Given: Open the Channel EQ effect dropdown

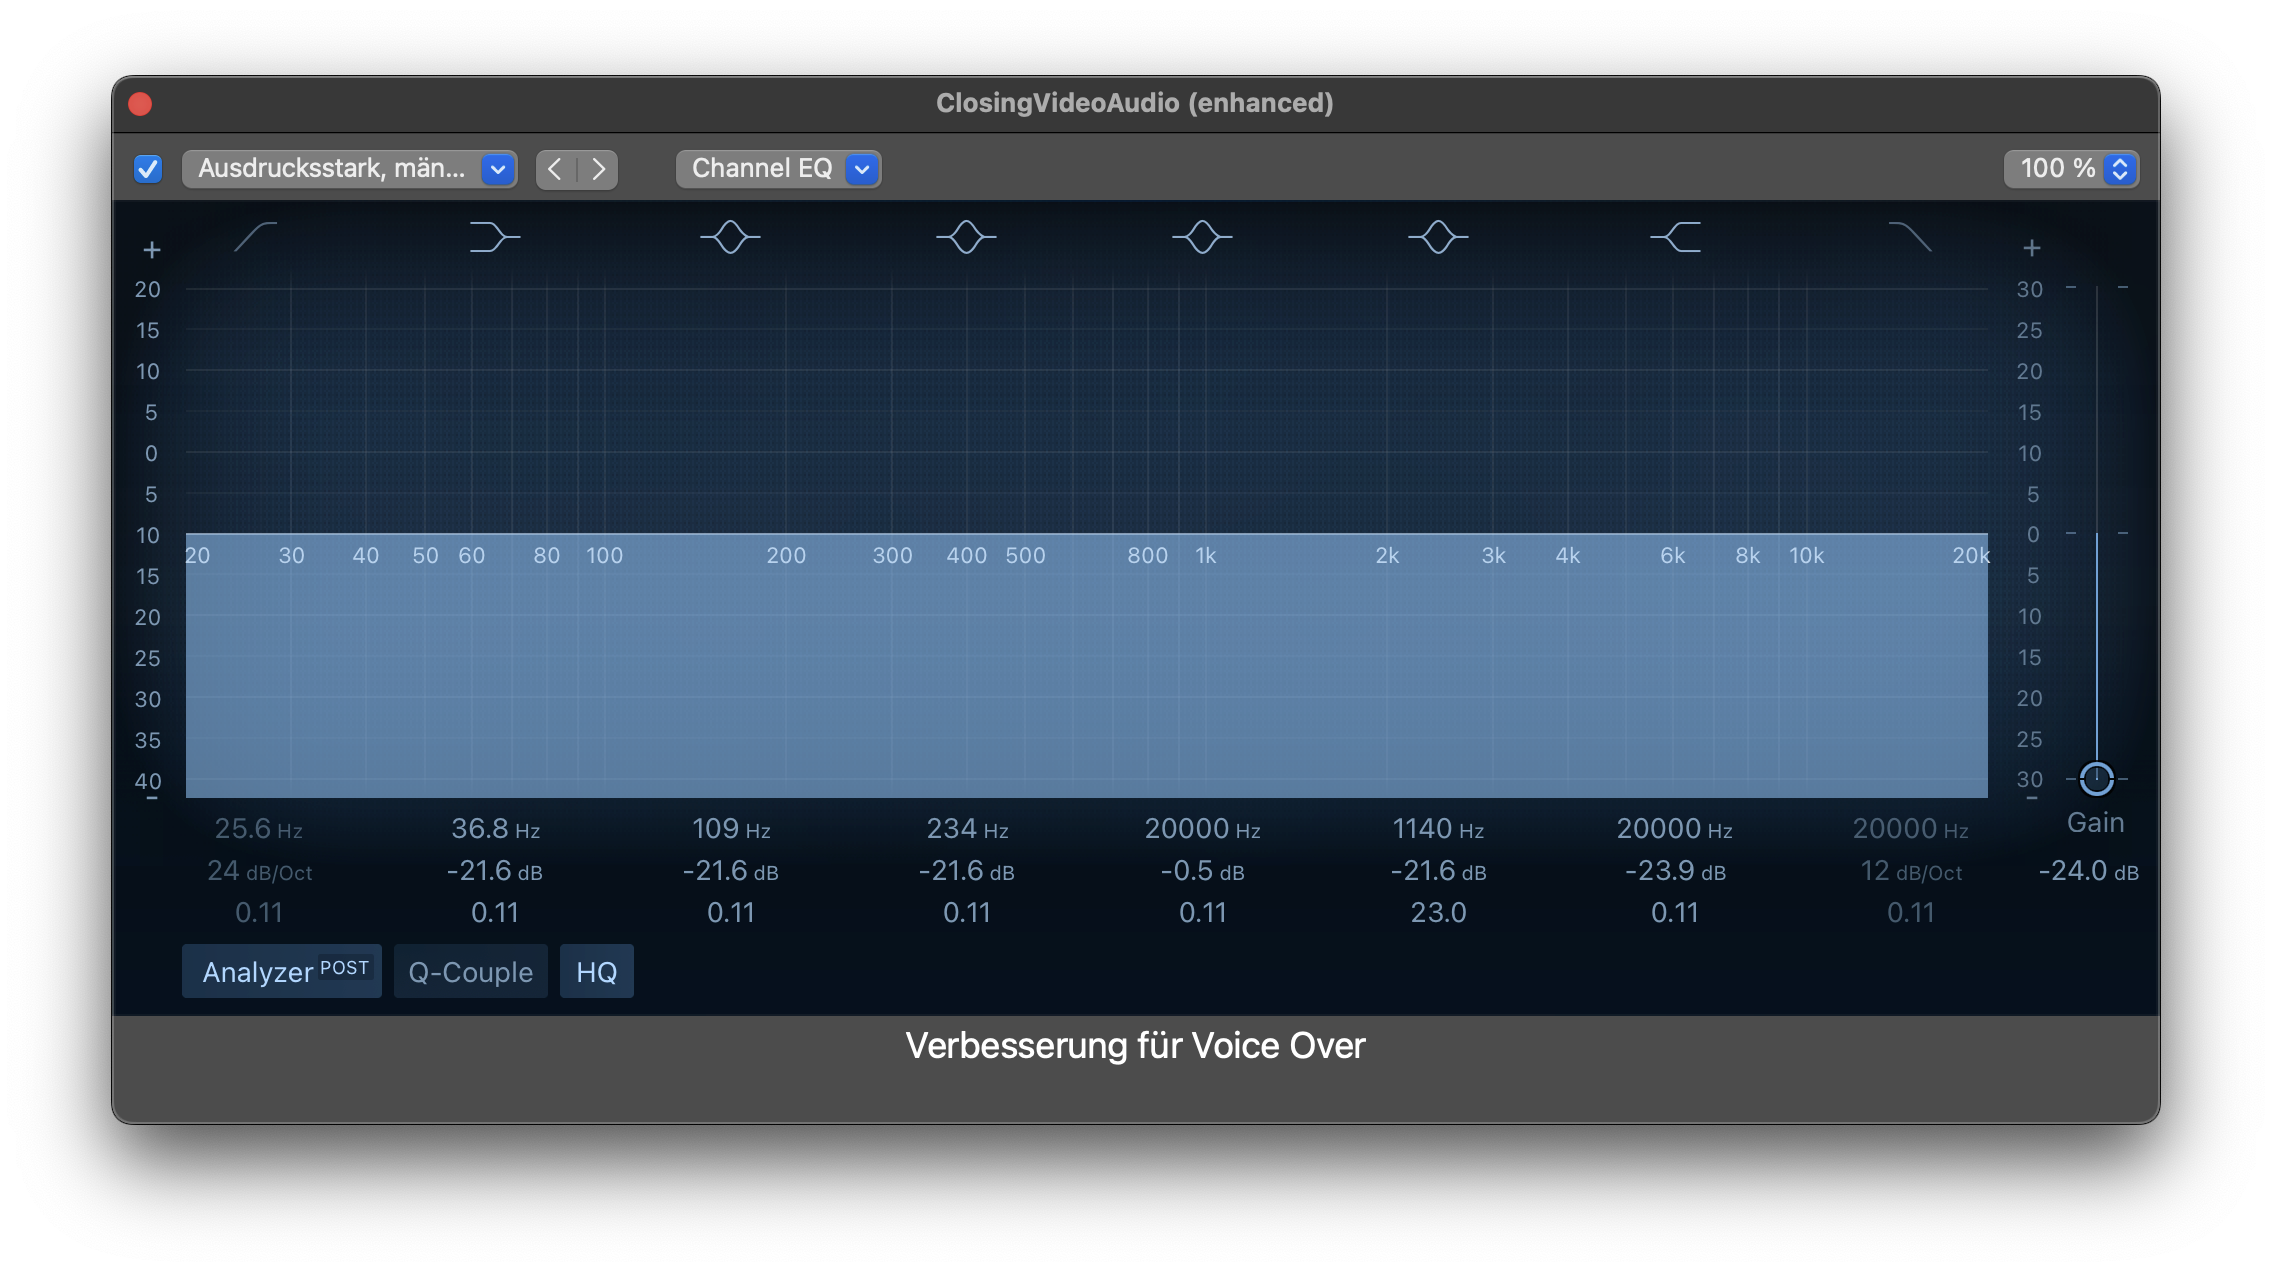Looking at the screenshot, I should pyautogui.click(x=778, y=169).
